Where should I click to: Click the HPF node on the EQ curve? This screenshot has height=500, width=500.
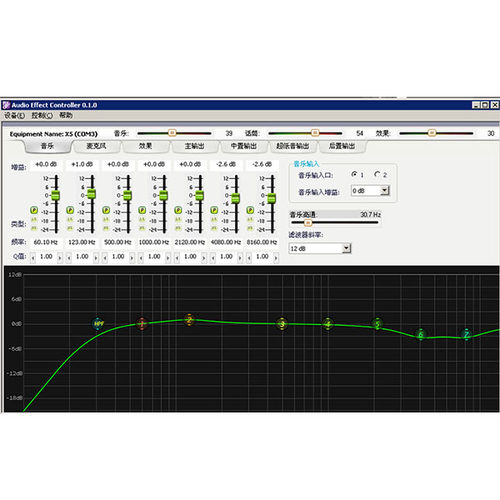[98, 323]
